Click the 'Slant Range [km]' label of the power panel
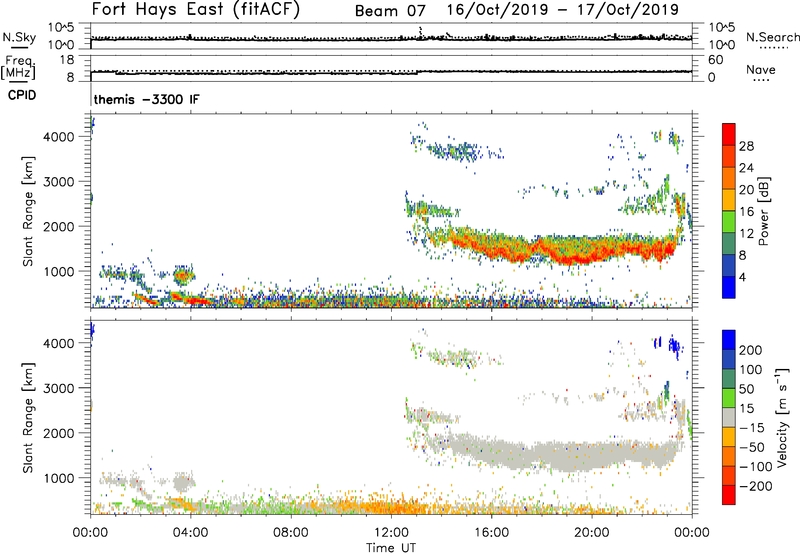 point(28,211)
